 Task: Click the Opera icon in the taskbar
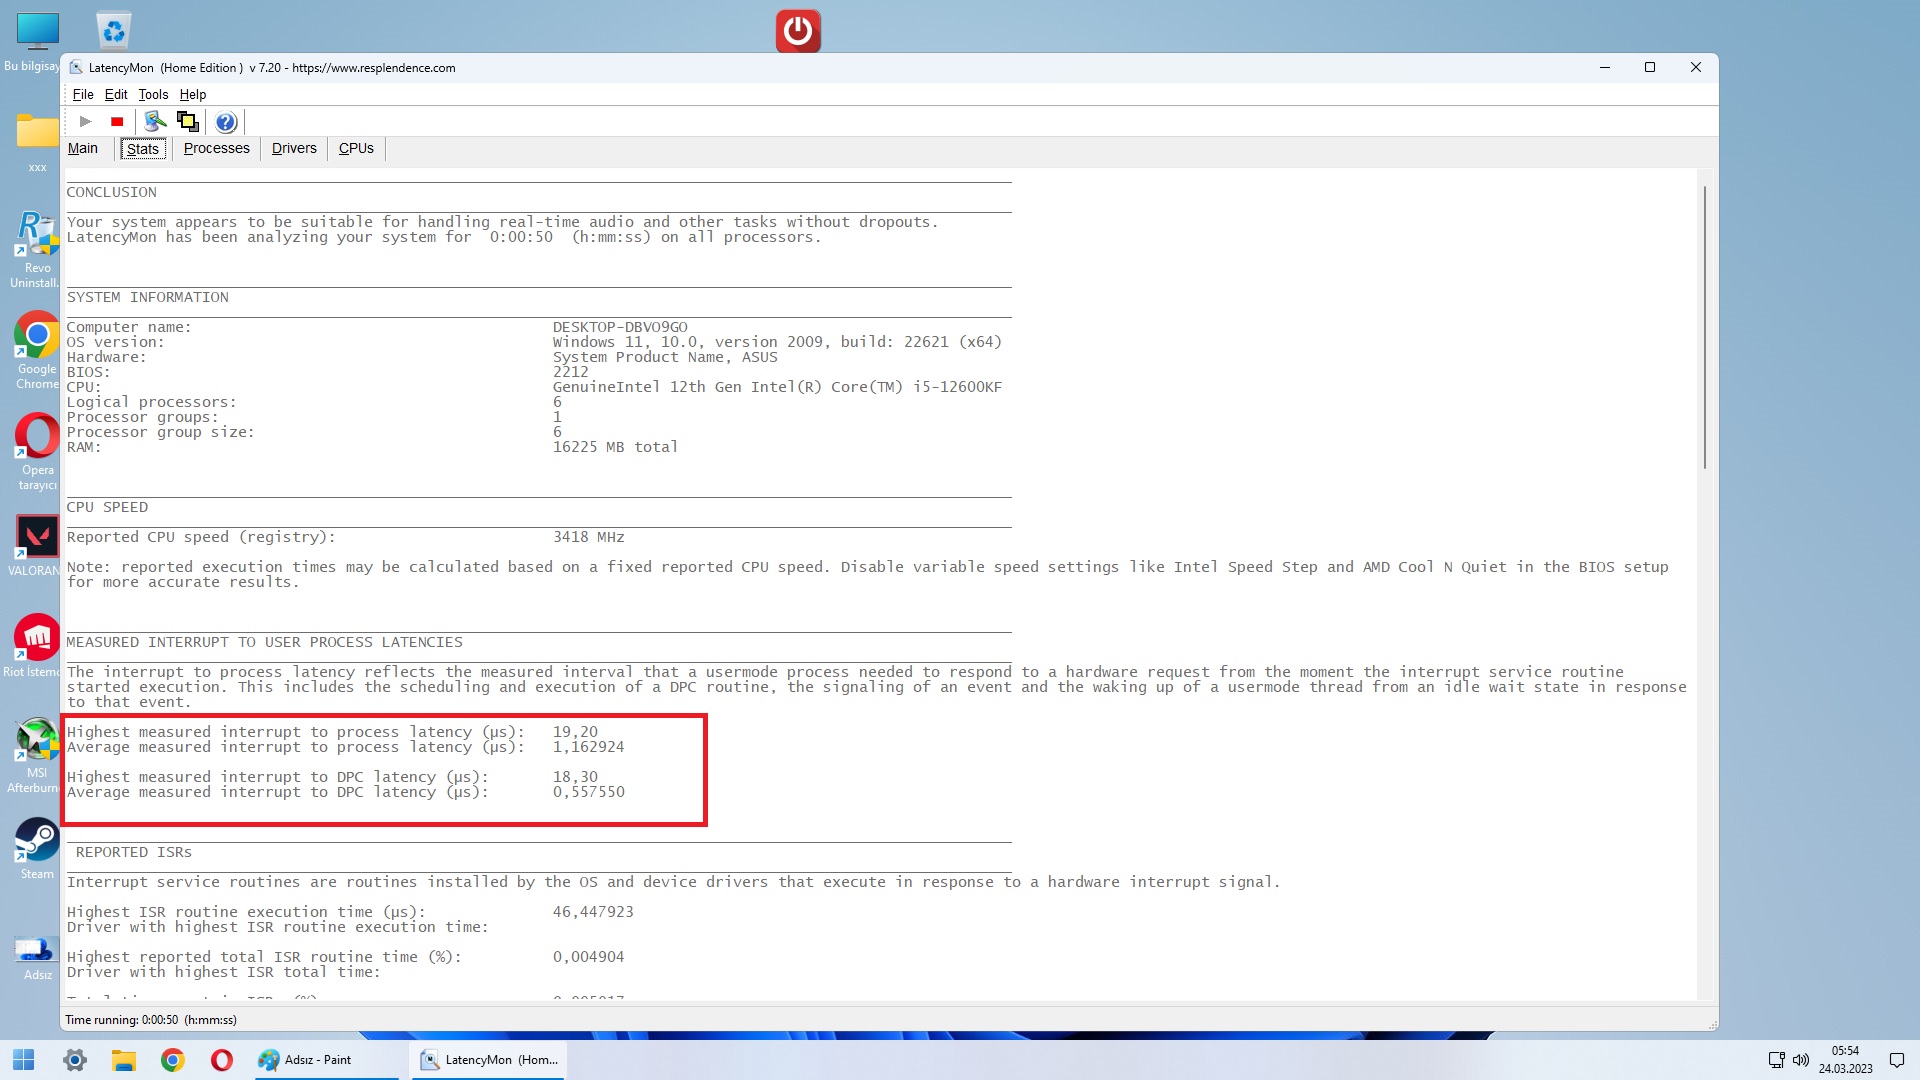tap(222, 1060)
